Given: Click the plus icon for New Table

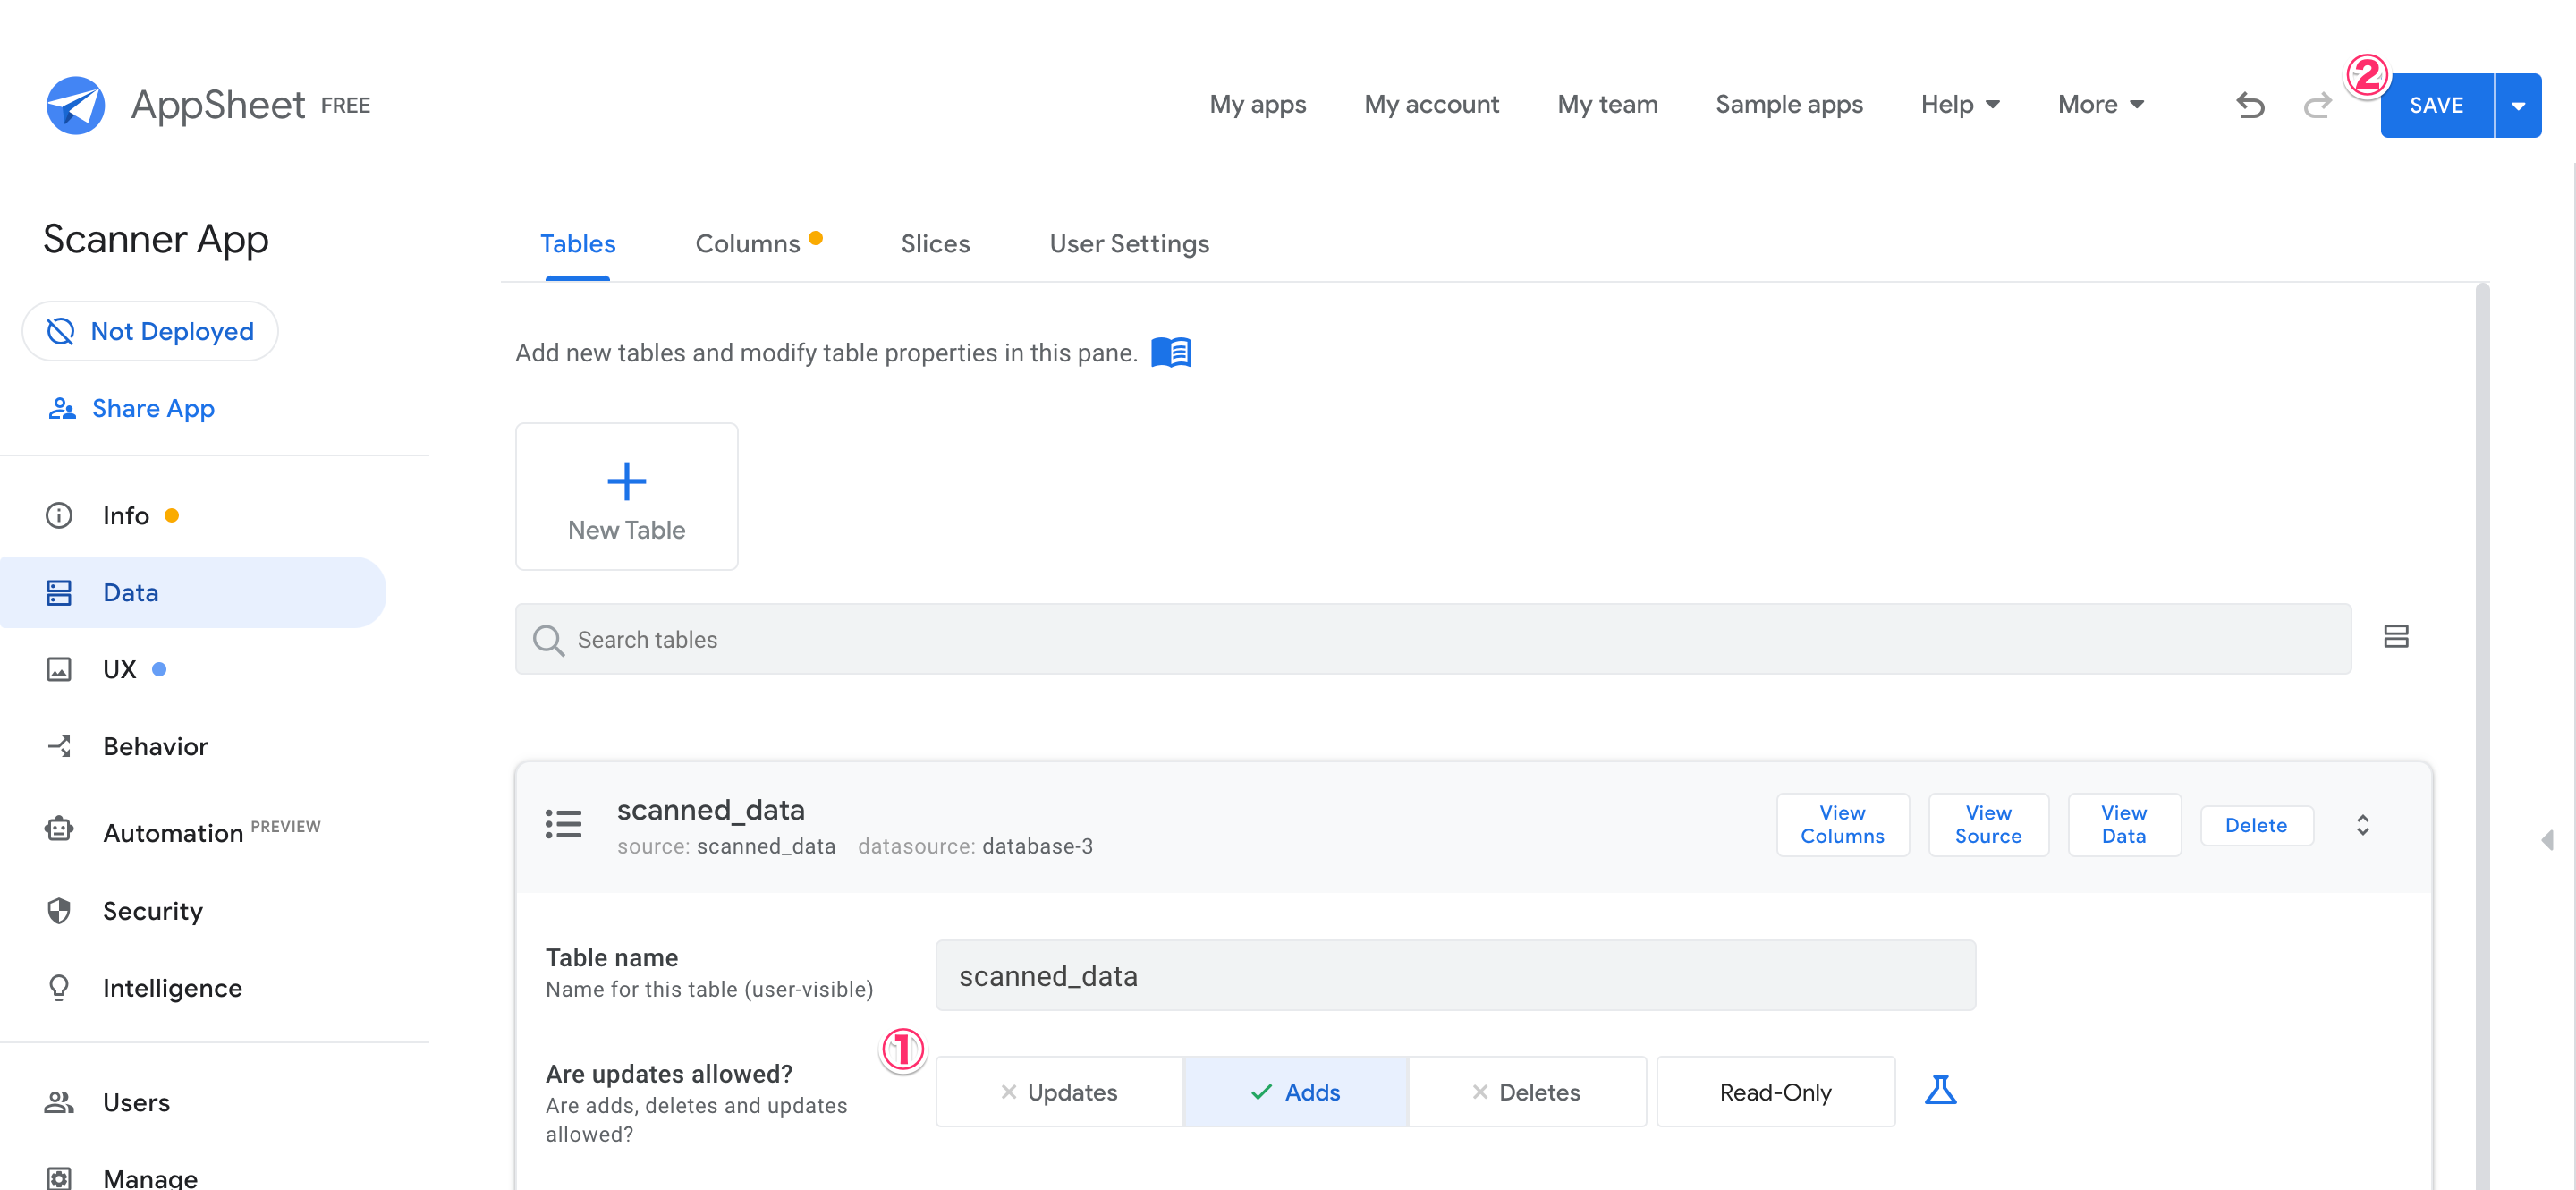Looking at the screenshot, I should (626, 481).
